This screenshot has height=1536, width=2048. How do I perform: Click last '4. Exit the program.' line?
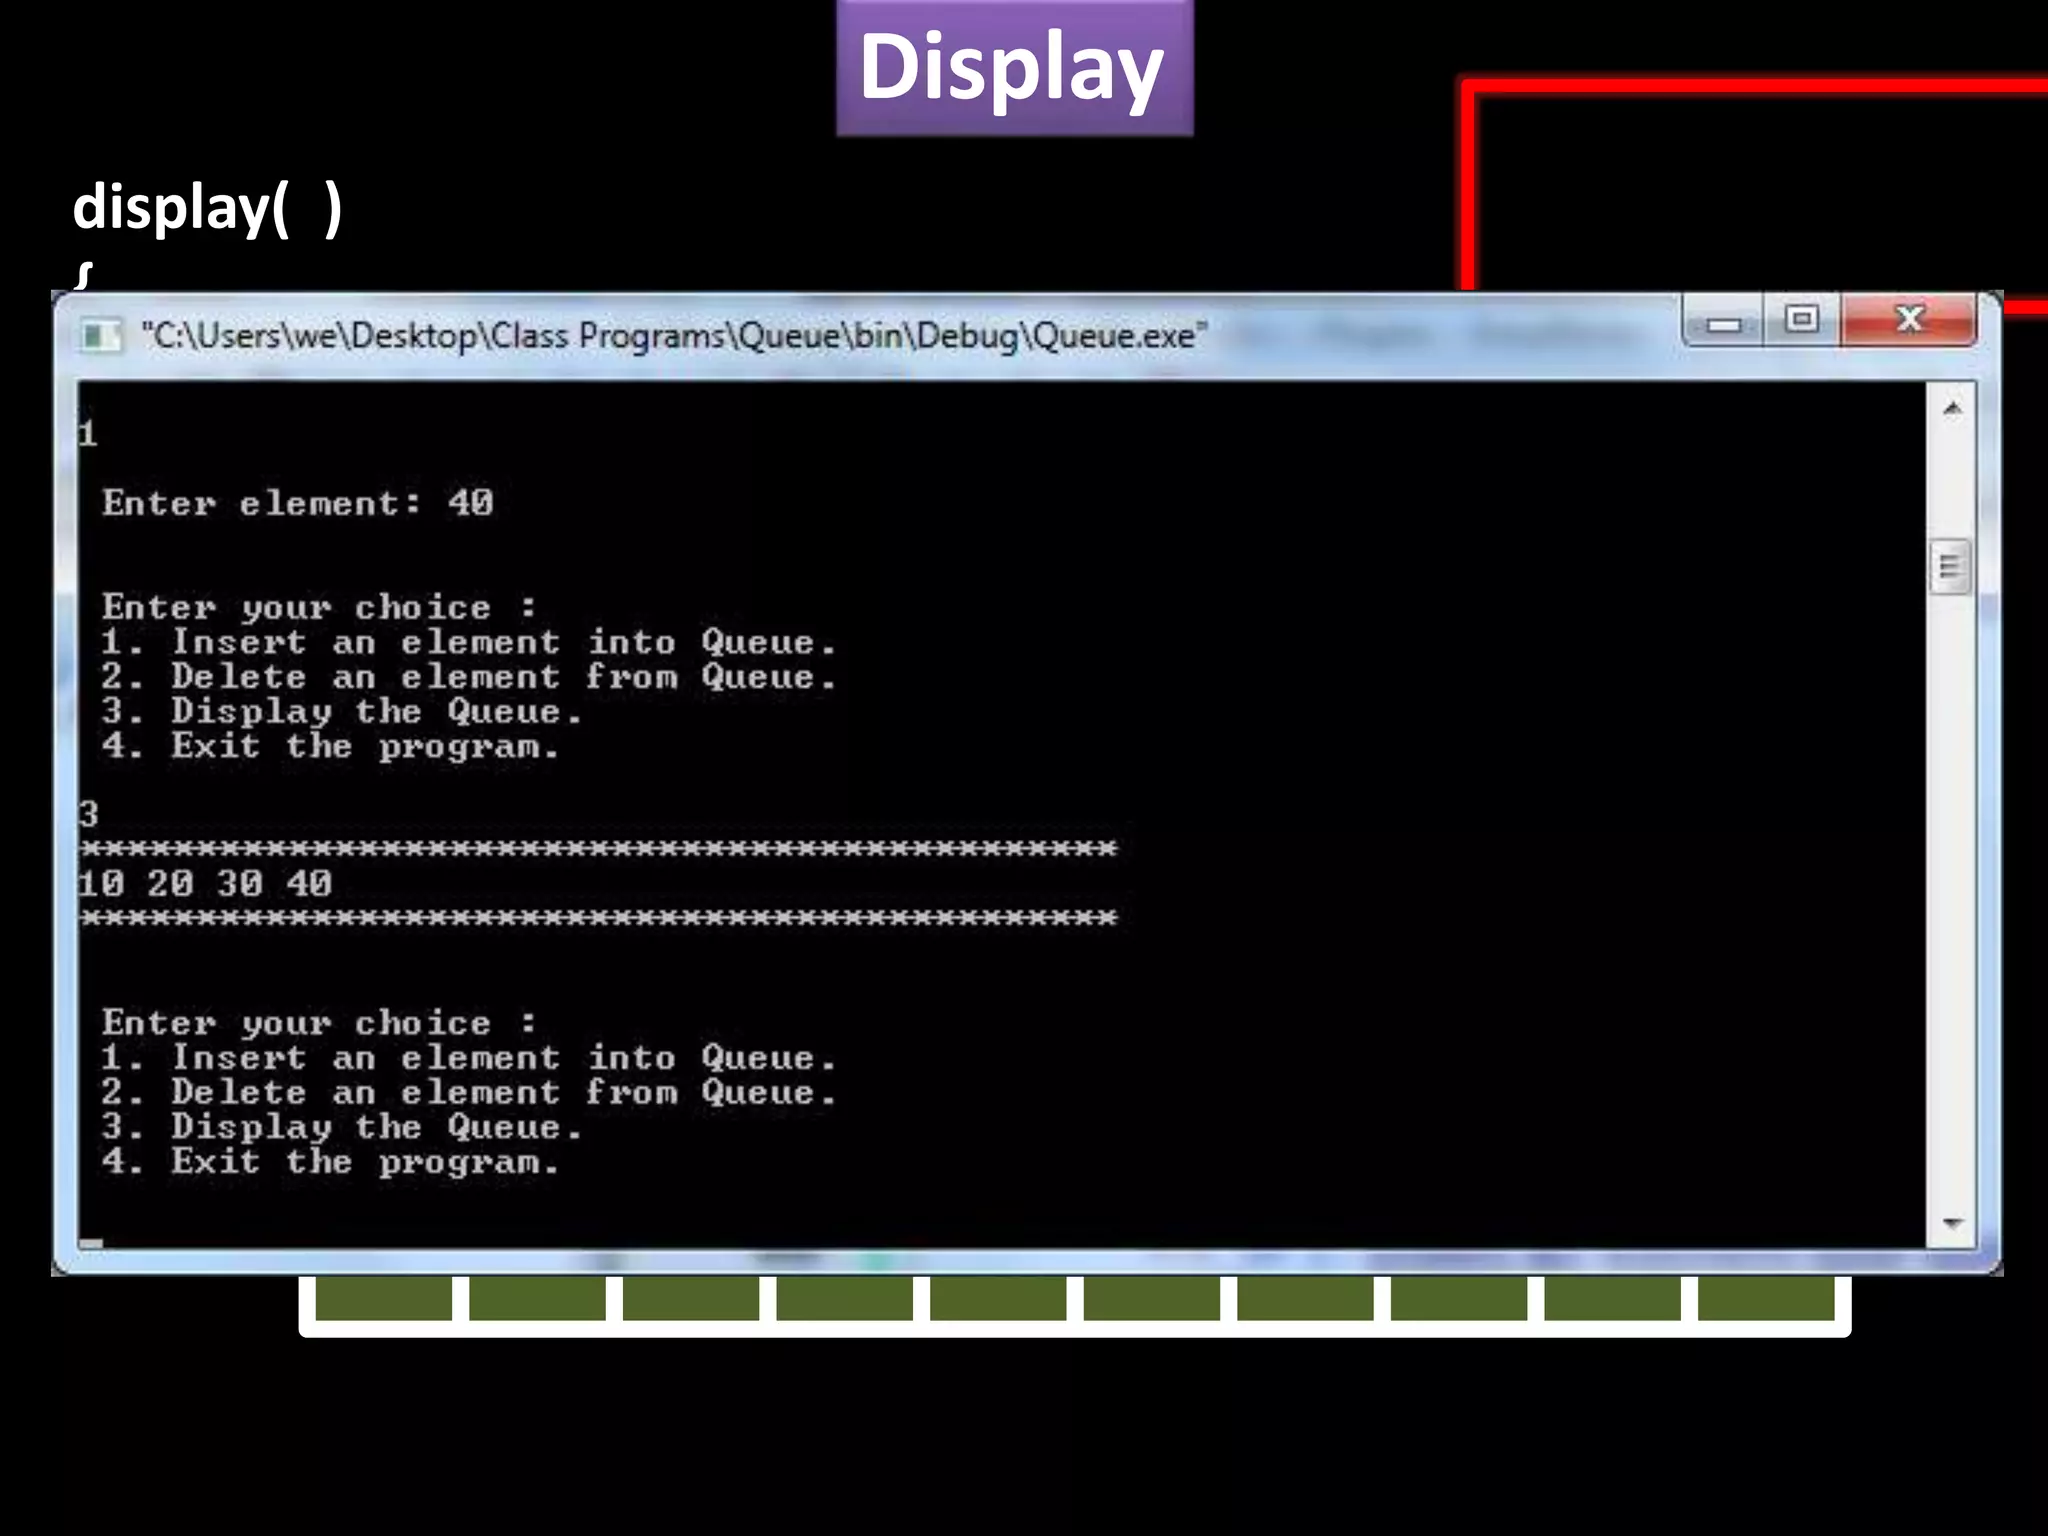tap(329, 1162)
